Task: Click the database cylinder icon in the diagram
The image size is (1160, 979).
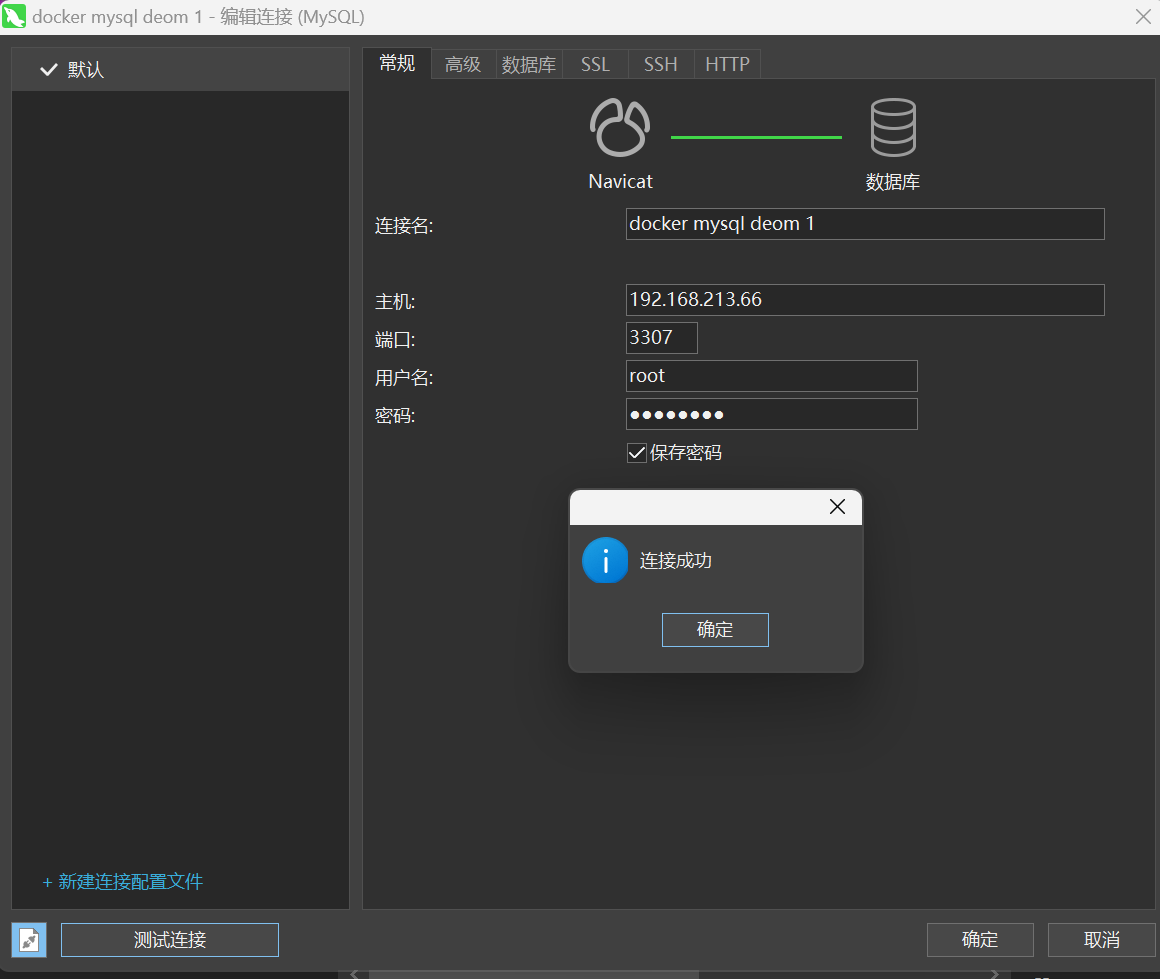Action: pos(892,128)
